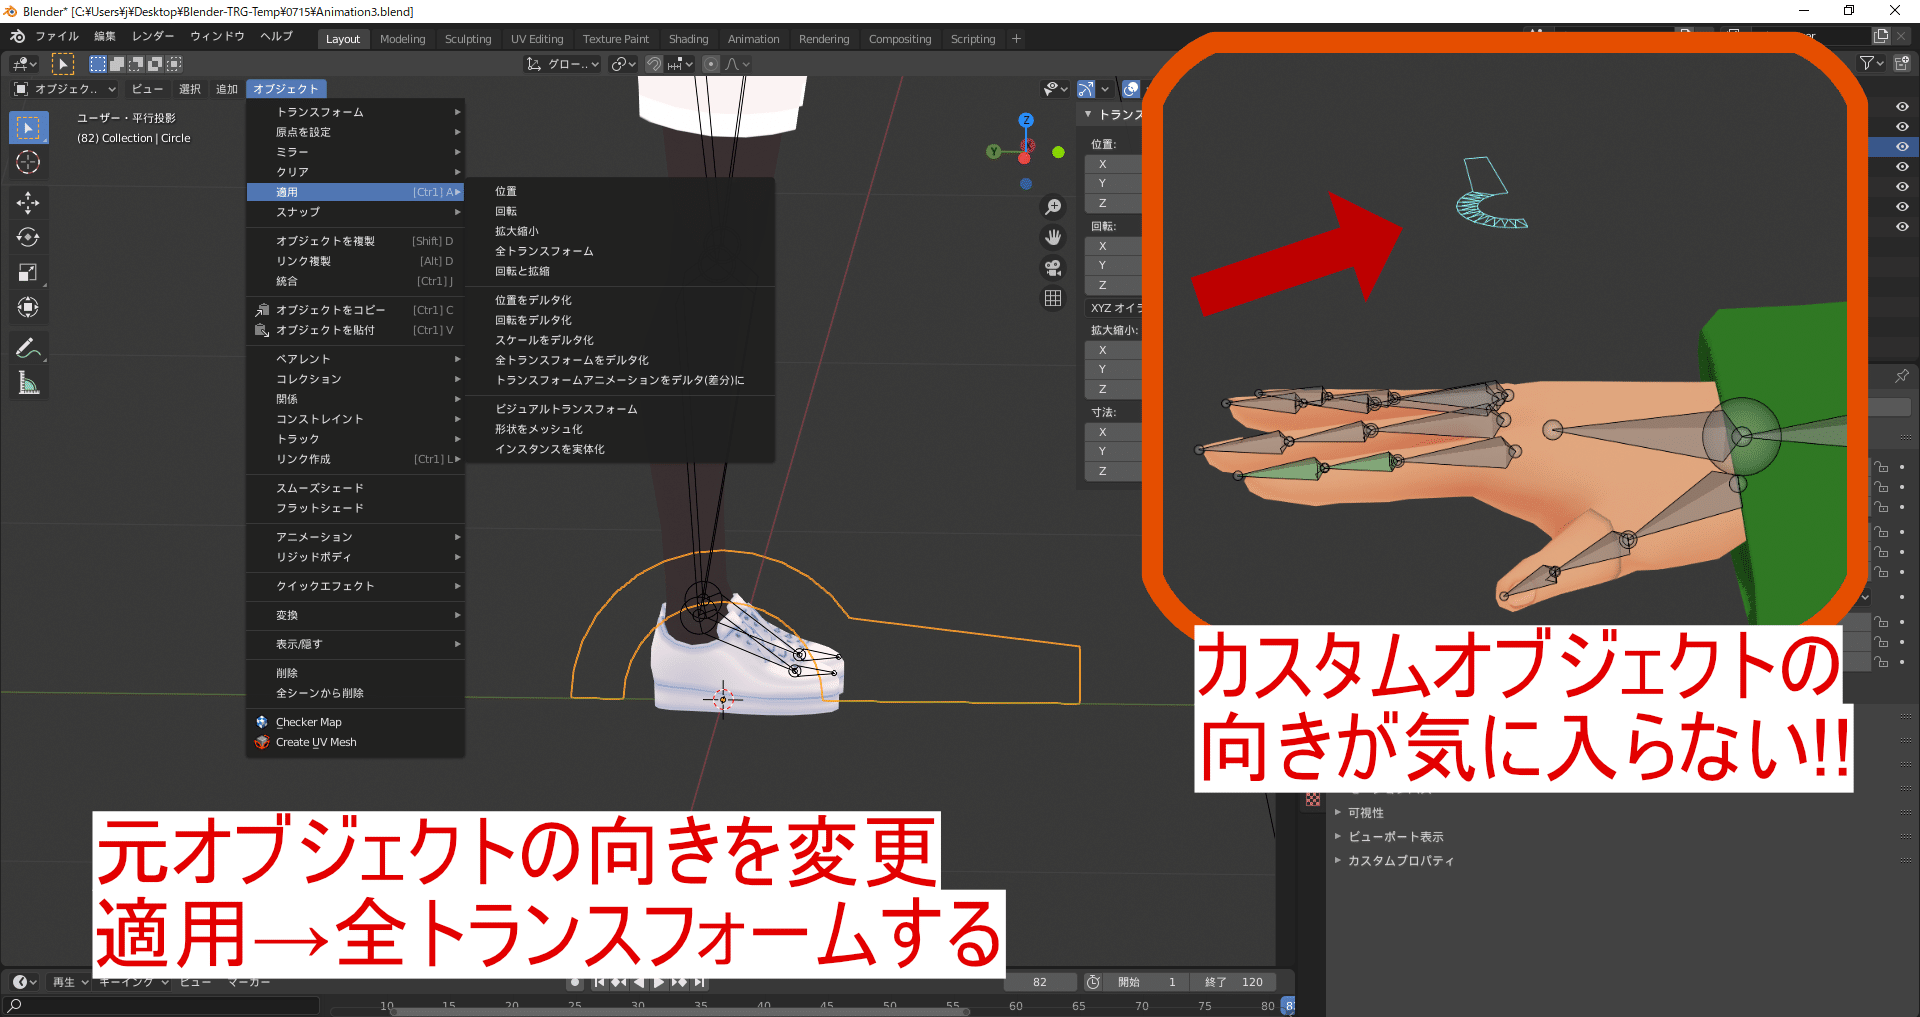1920x1017 pixels.
Task: Click the Checker Map addon entry
Action: coord(356,722)
